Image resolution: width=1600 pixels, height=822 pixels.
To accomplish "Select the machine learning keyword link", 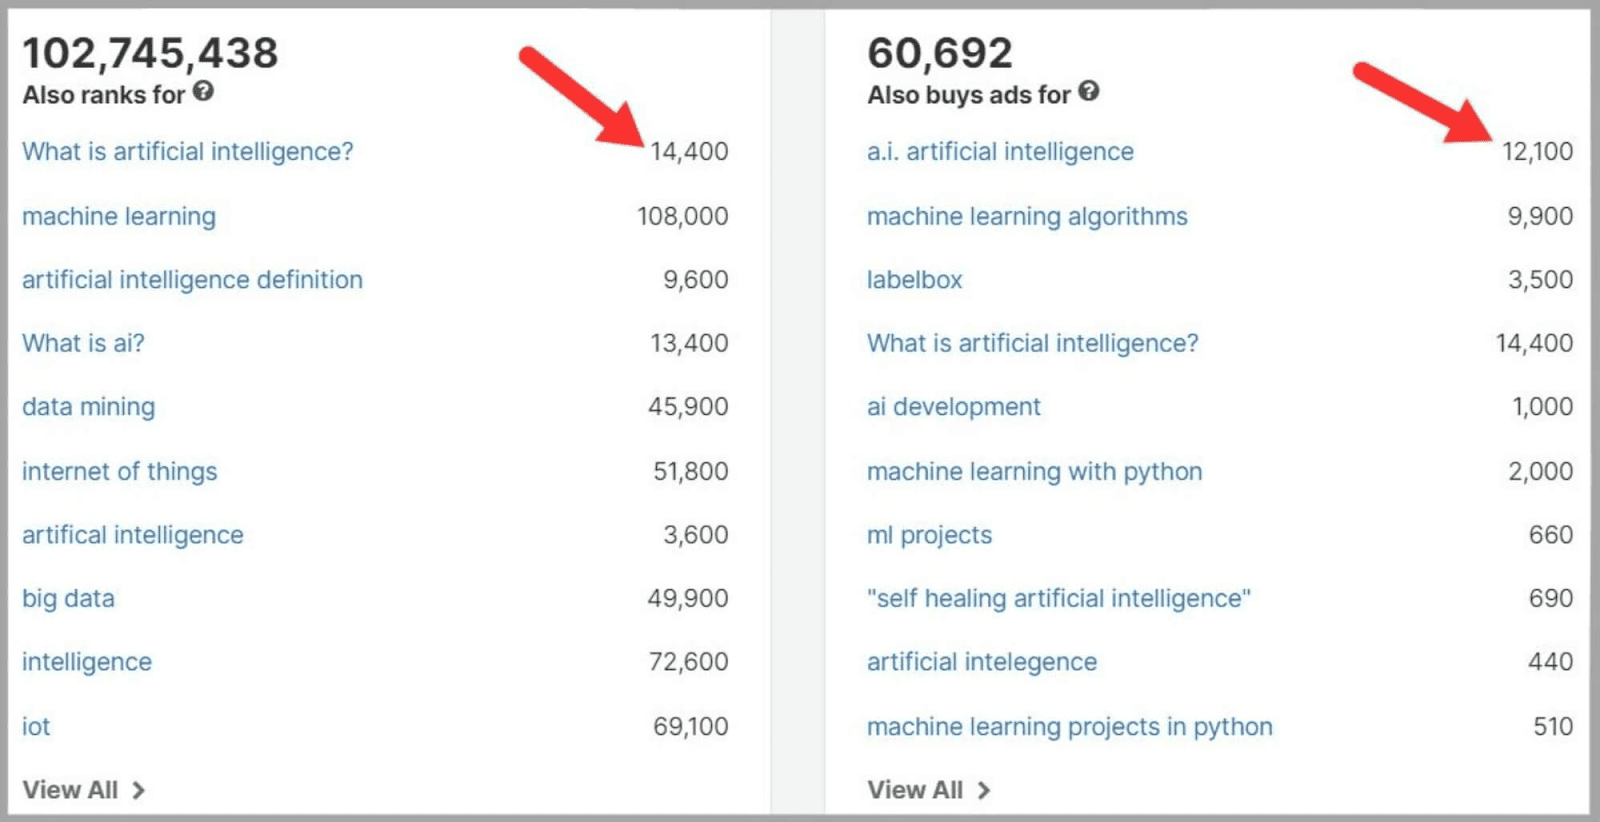I will (118, 216).
